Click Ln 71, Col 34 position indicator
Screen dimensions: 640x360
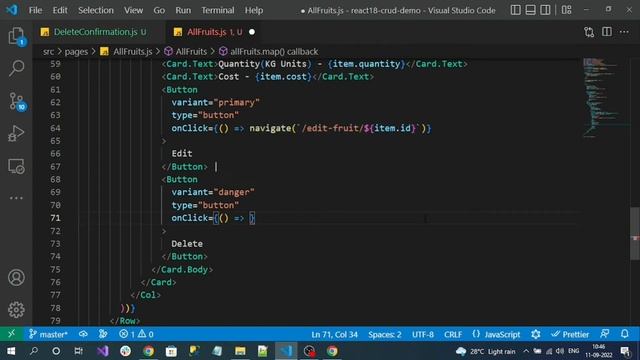coord(334,334)
